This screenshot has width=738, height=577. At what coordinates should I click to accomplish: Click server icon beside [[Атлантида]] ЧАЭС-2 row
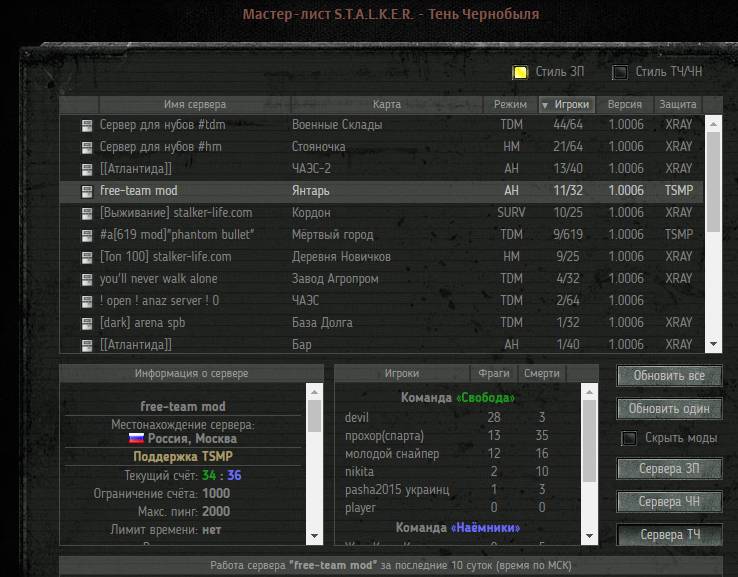87,169
